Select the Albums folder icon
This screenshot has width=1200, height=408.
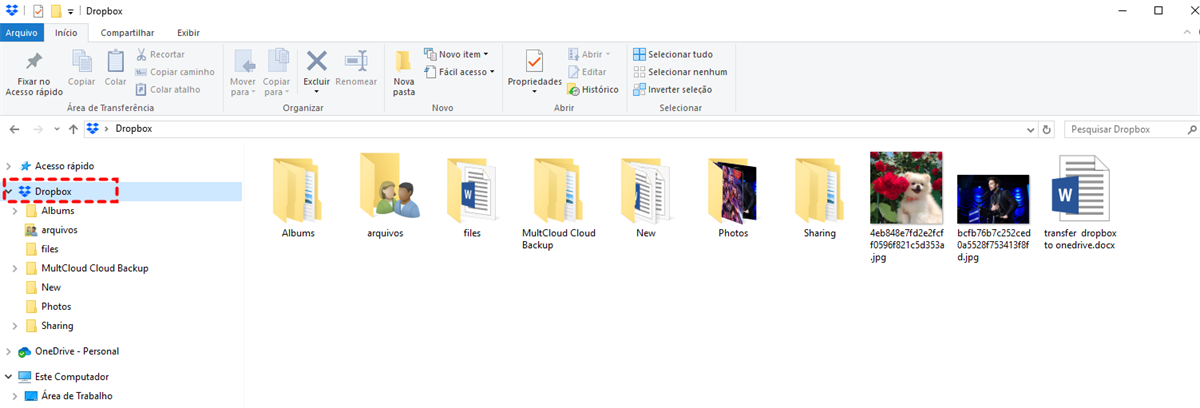tap(298, 188)
